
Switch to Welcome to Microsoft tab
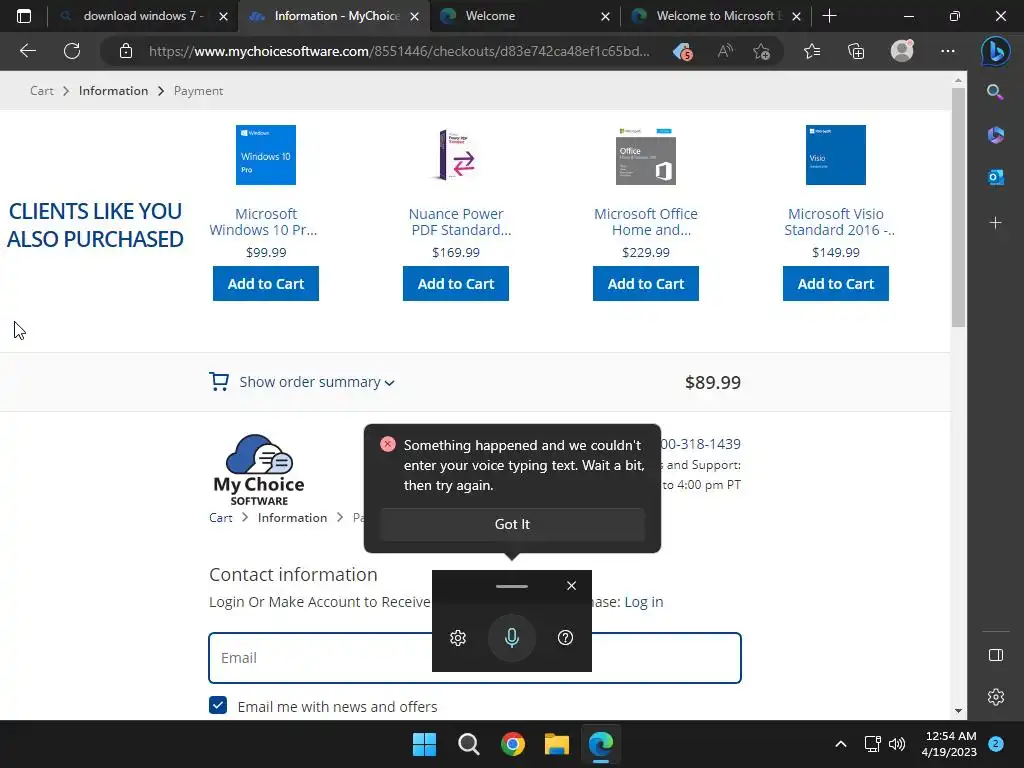718,16
